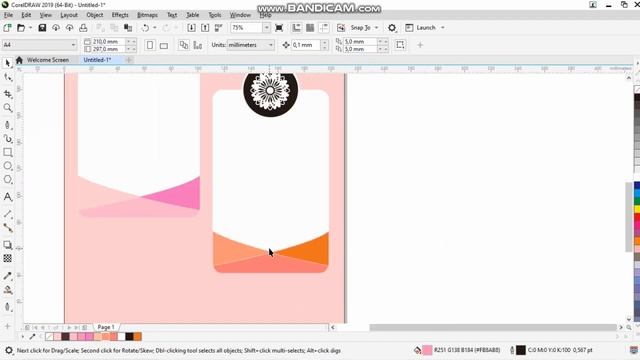
Task: Pick the orange swatch in document palette
Action: (138, 336)
